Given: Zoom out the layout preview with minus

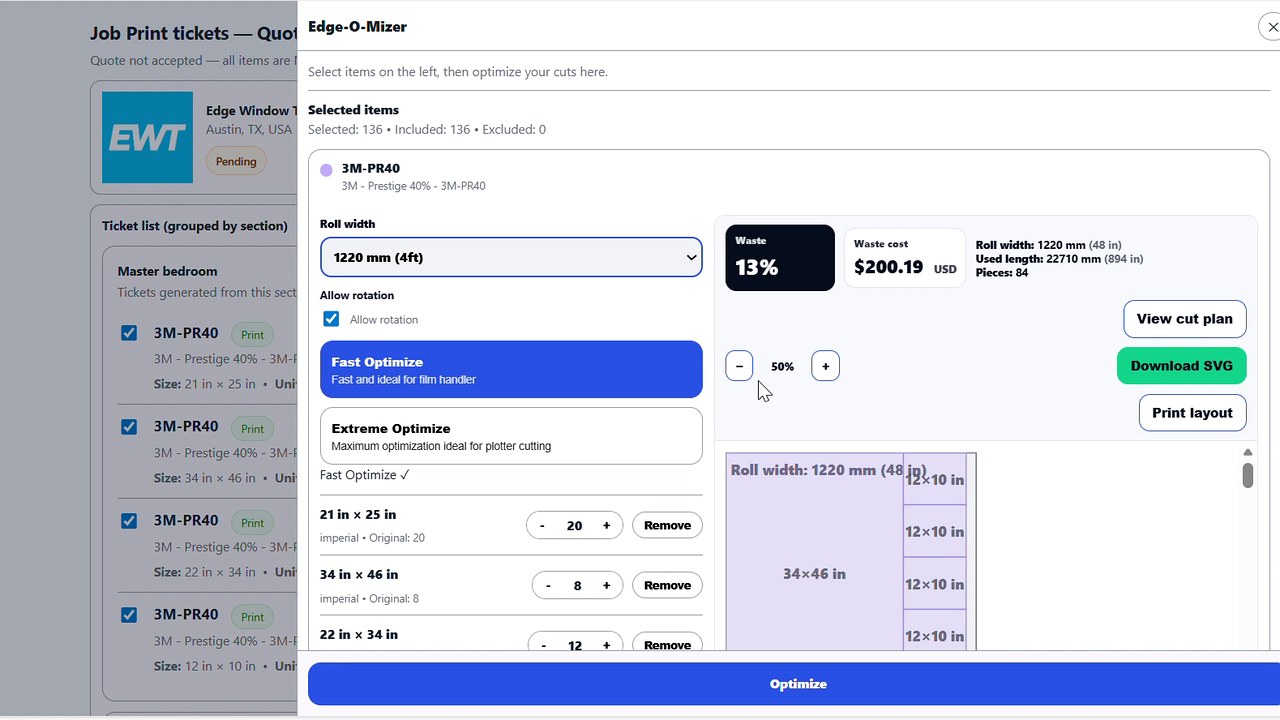Looking at the screenshot, I should [739, 366].
